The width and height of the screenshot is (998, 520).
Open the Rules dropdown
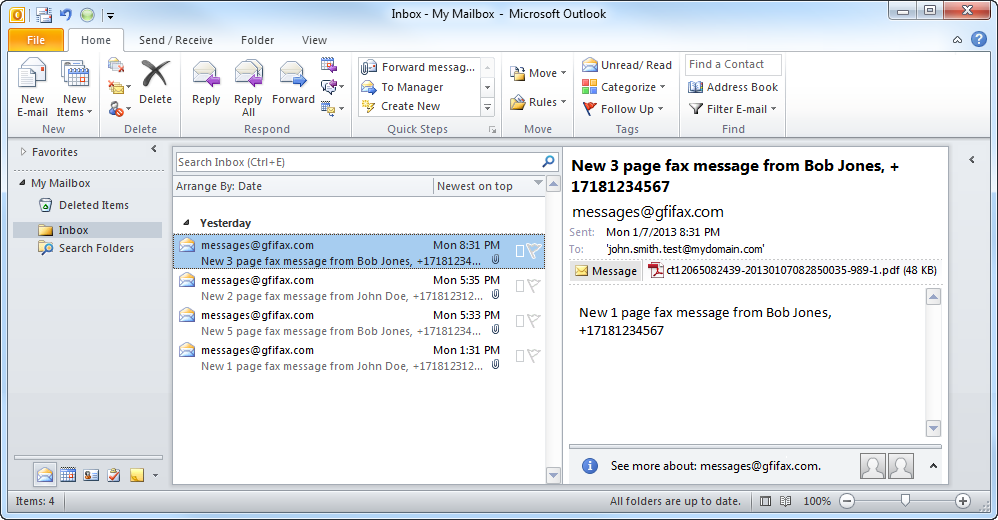[x=538, y=102]
